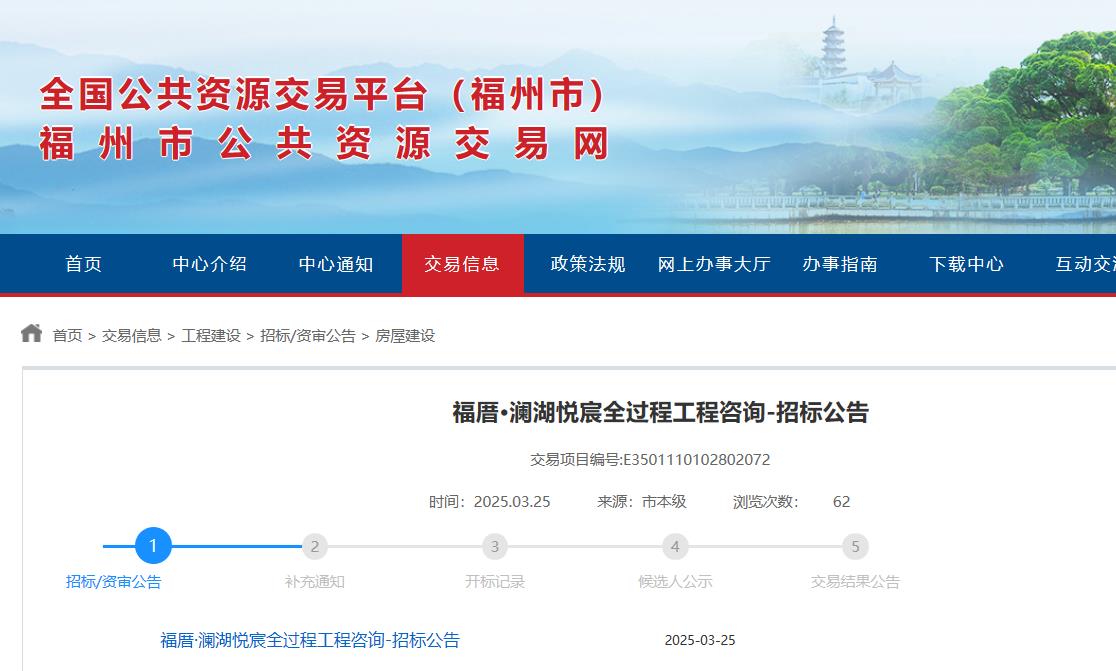Viewport: 1116px width, 671px height.
Task: Select step 1 circle in progress tracker
Action: pyautogui.click(x=153, y=546)
